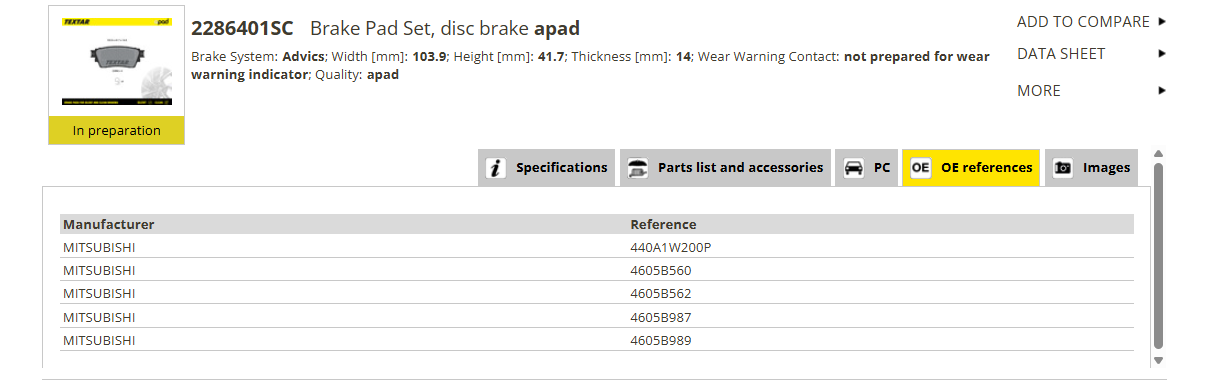Click the vertical scrollbar thumb
Screen dimensions: 1207x383
[1159, 255]
